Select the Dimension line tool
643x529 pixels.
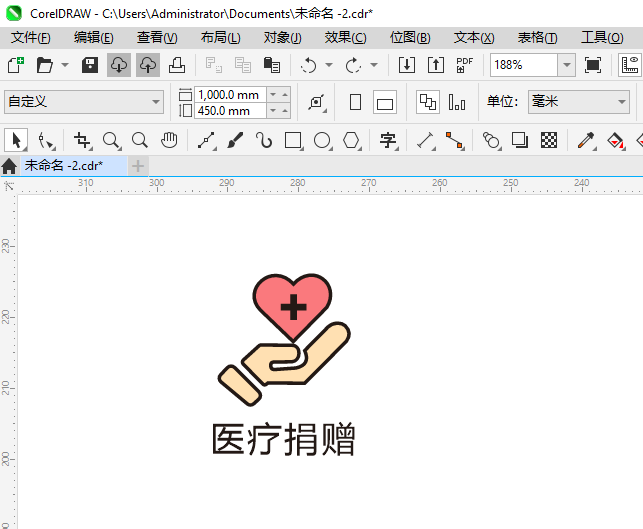coord(426,141)
